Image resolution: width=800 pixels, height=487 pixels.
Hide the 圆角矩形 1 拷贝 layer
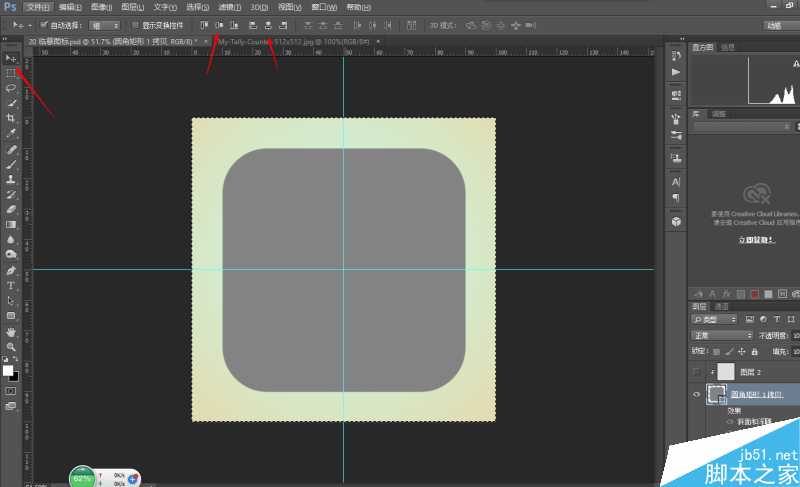point(697,395)
